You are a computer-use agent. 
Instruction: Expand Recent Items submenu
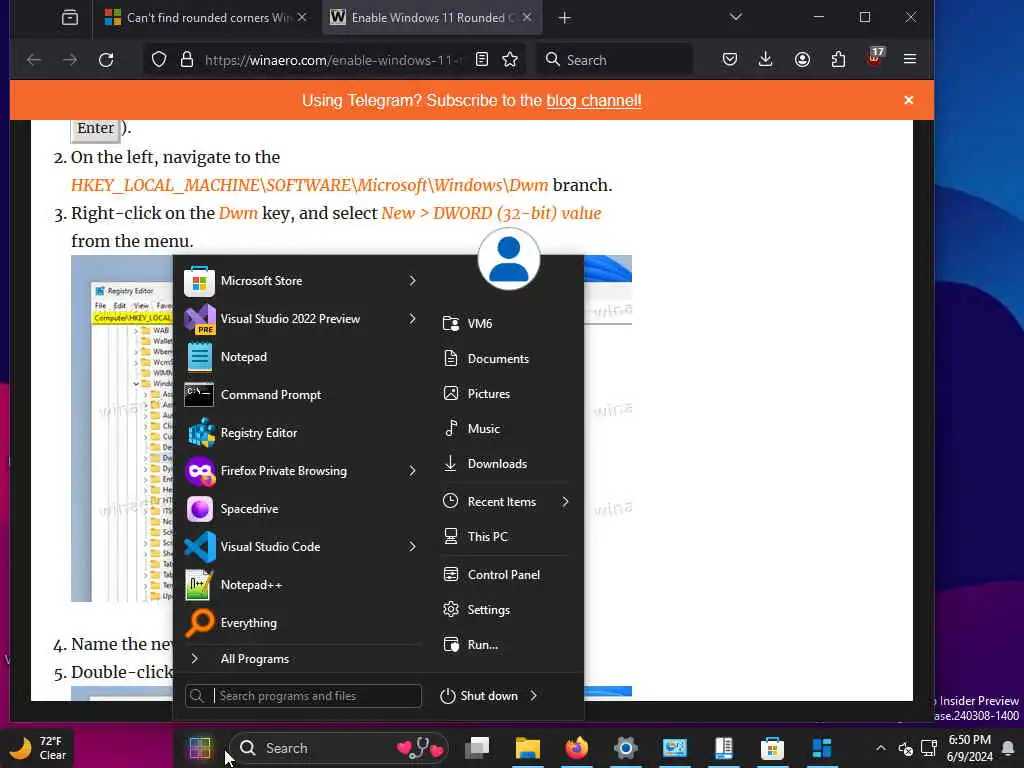coord(565,502)
